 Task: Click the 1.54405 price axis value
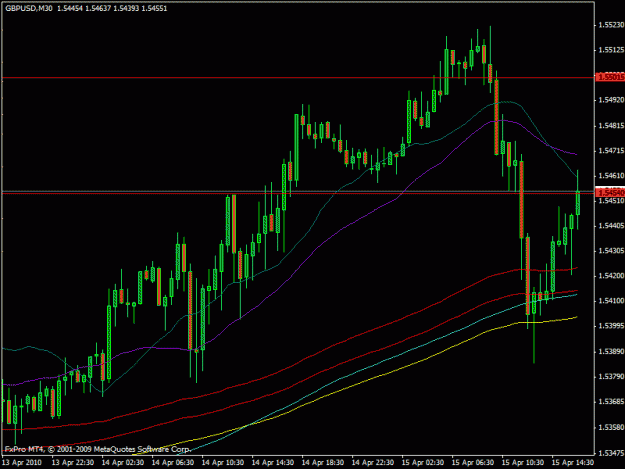611,226
